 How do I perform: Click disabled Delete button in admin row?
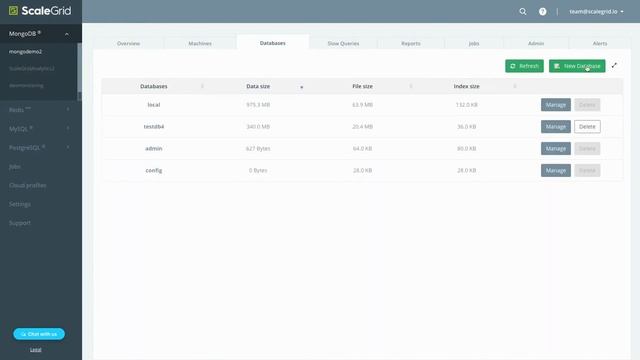click(x=587, y=149)
